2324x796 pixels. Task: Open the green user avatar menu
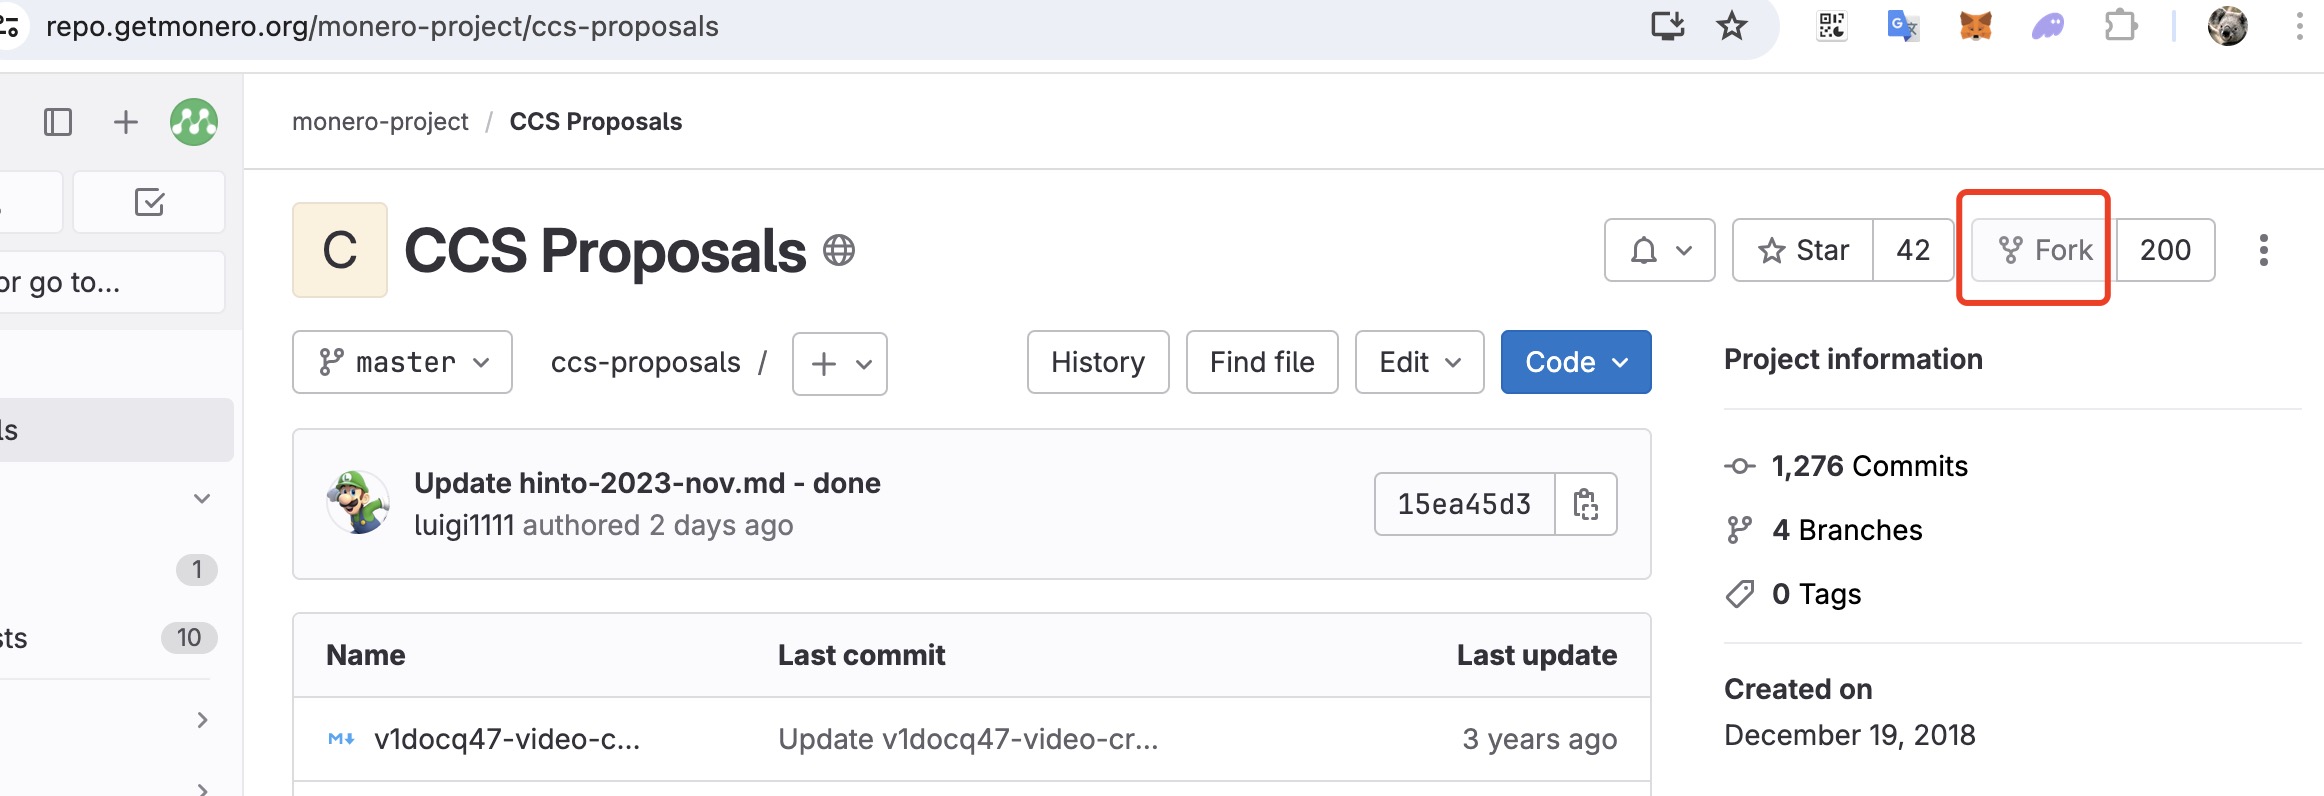(194, 122)
